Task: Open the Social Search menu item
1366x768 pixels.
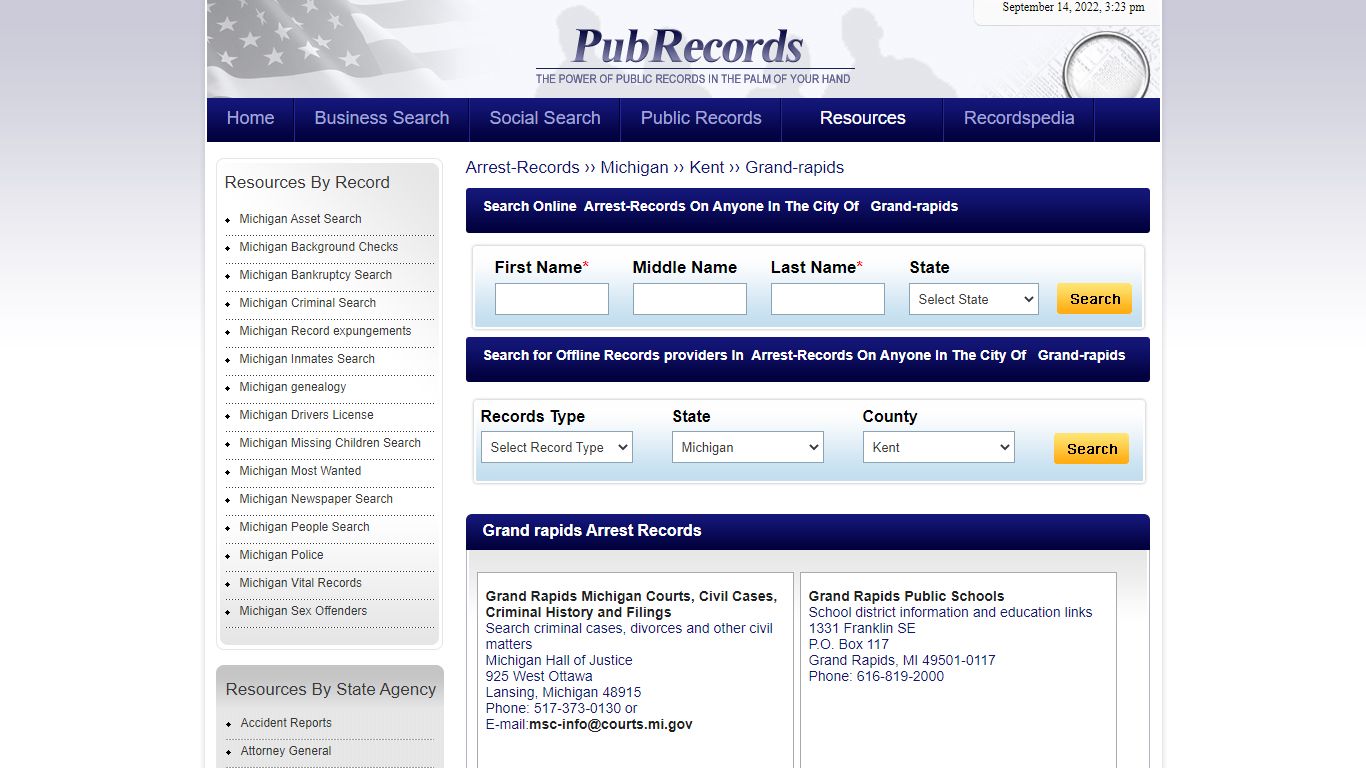Action: point(545,118)
